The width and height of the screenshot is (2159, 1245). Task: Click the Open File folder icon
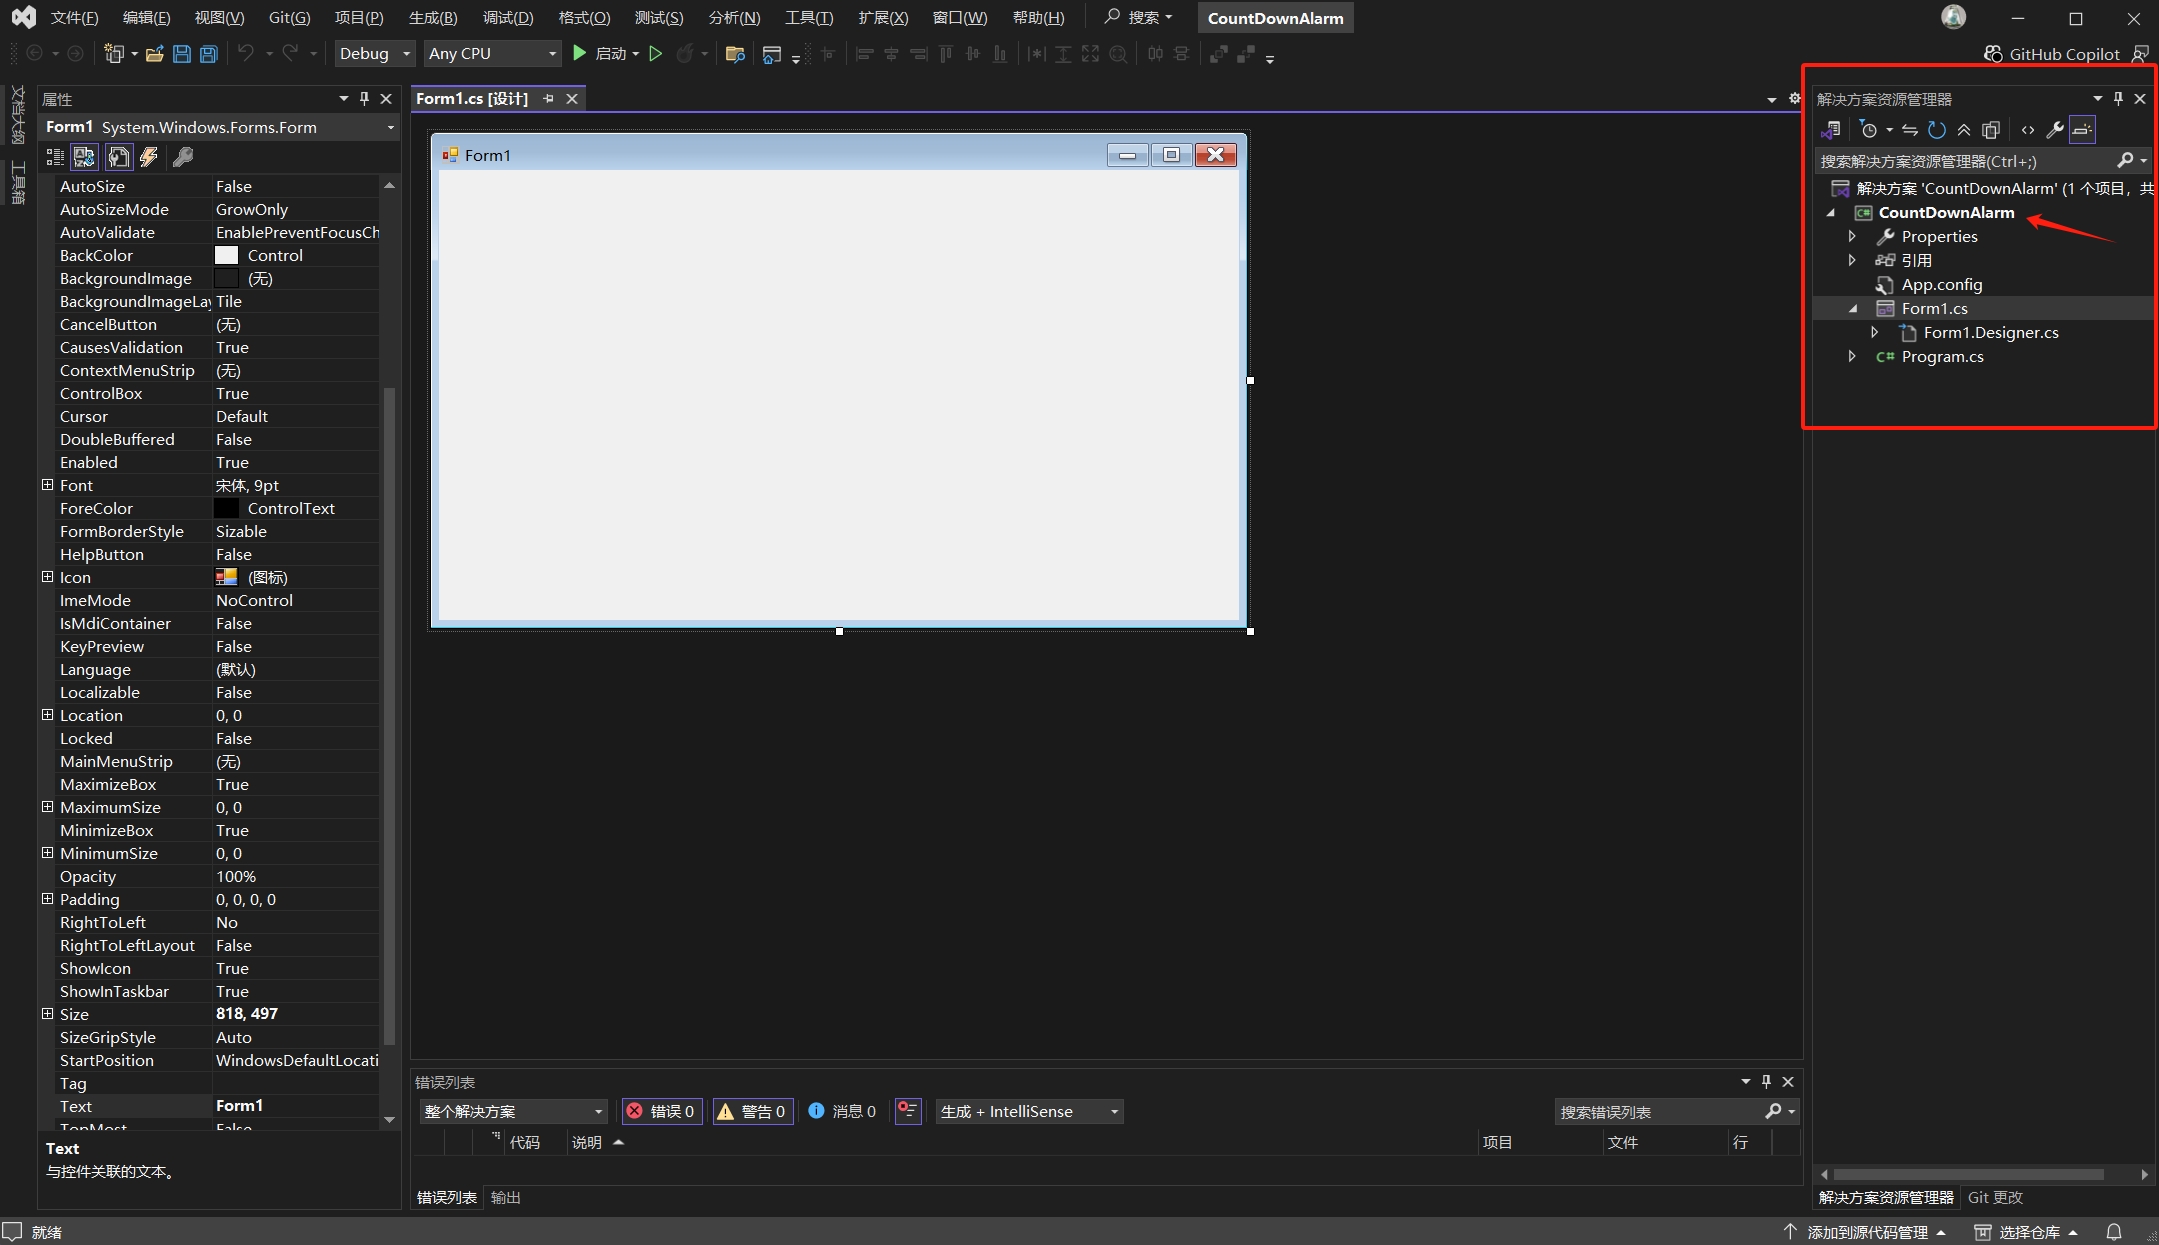[x=154, y=54]
